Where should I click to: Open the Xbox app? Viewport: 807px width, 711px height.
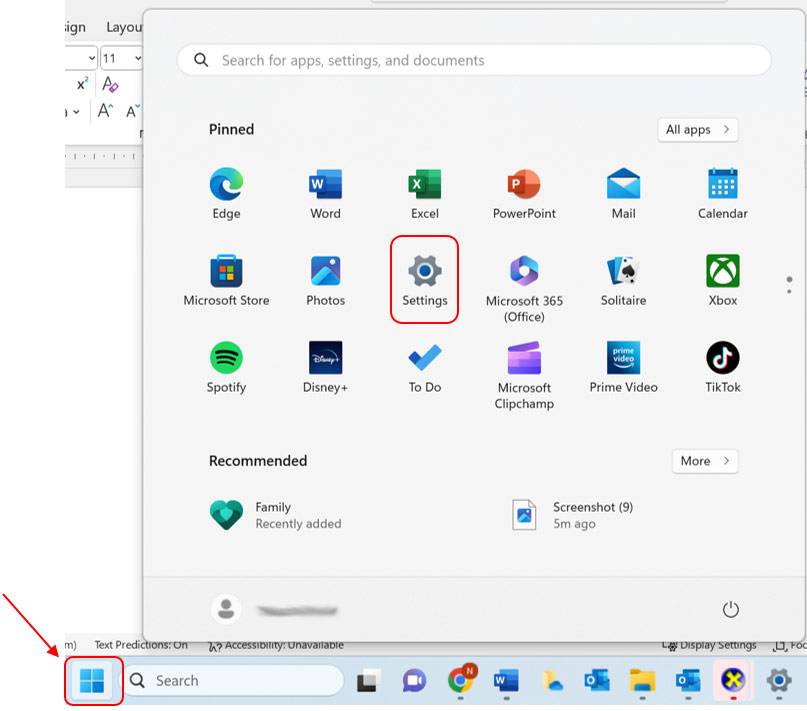point(723,280)
